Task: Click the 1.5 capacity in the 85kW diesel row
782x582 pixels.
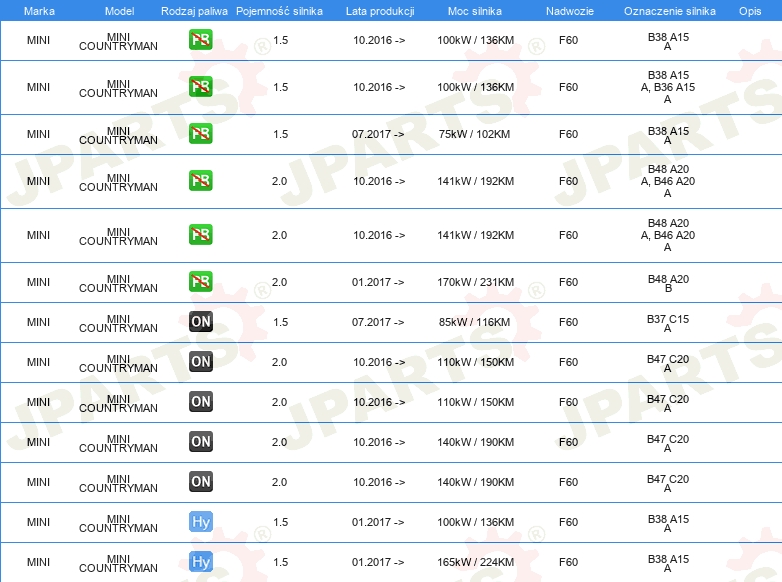Action: point(281,322)
